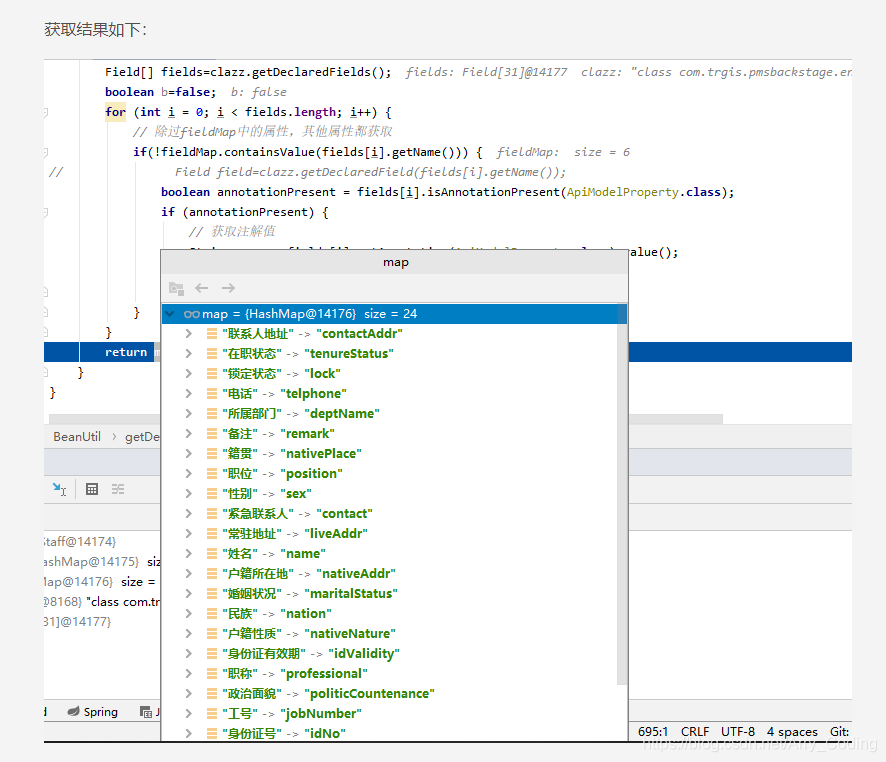Select the "telphone" value text
Image resolution: width=886 pixels, height=762 pixels.
point(314,394)
